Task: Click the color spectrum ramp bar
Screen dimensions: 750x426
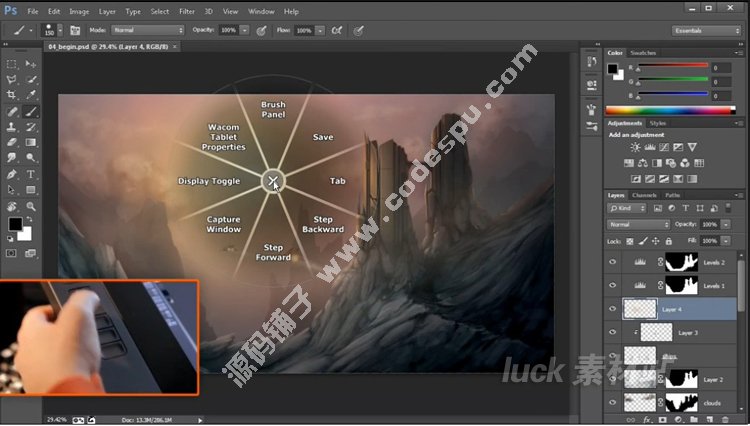Action: (x=671, y=110)
